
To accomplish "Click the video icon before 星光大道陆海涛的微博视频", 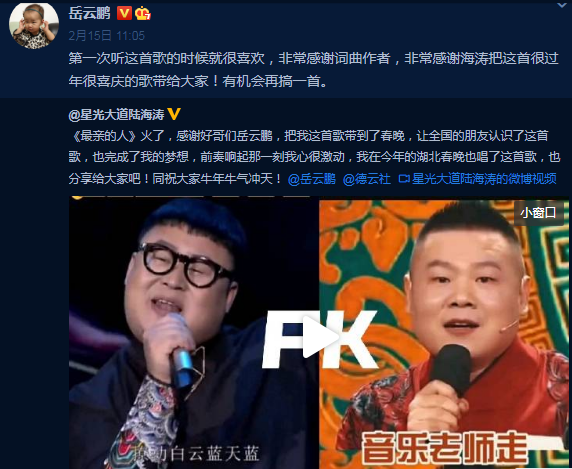I will [404, 179].
